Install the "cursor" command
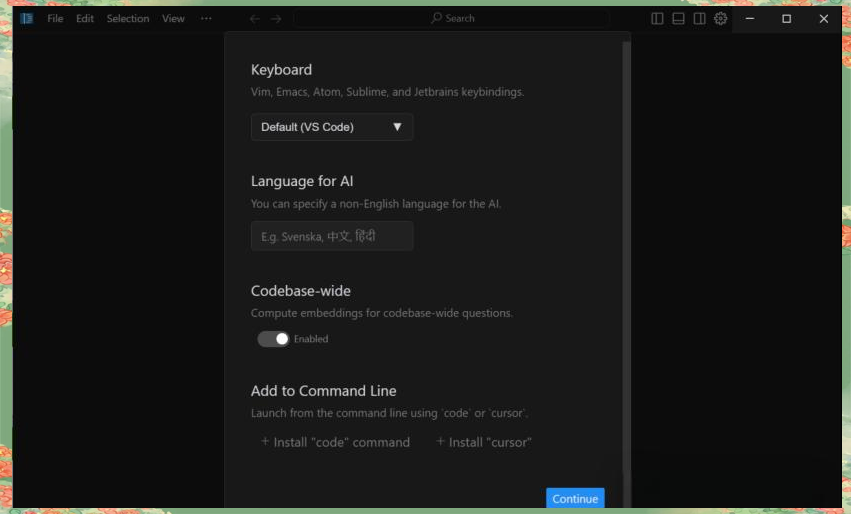 (x=484, y=442)
